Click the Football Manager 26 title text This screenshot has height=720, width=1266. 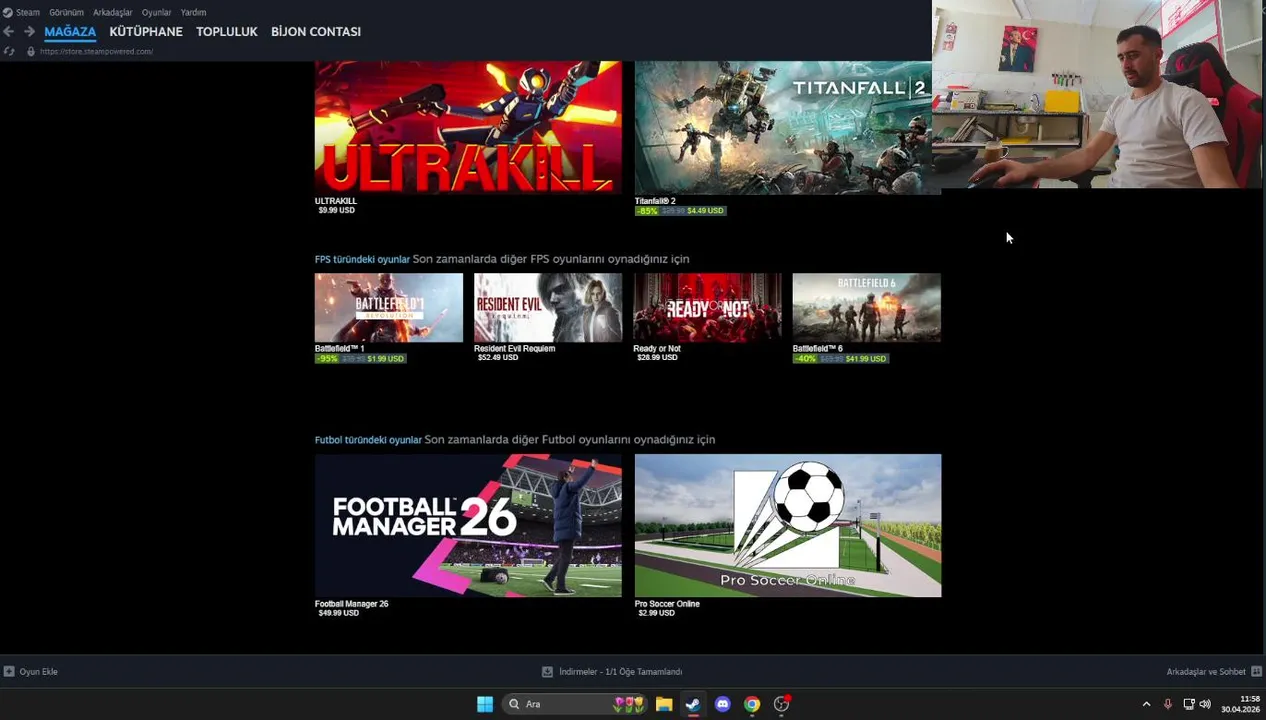(352, 604)
